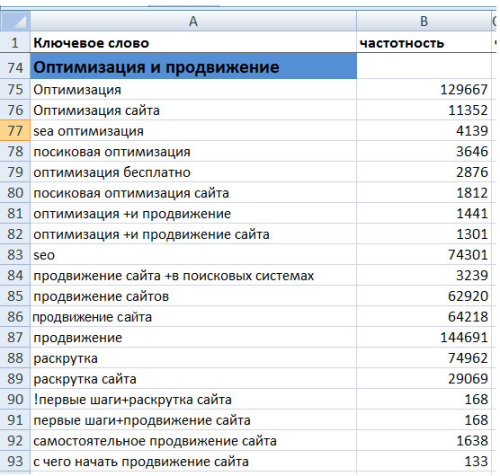Click frequency value 3646

(x=472, y=151)
